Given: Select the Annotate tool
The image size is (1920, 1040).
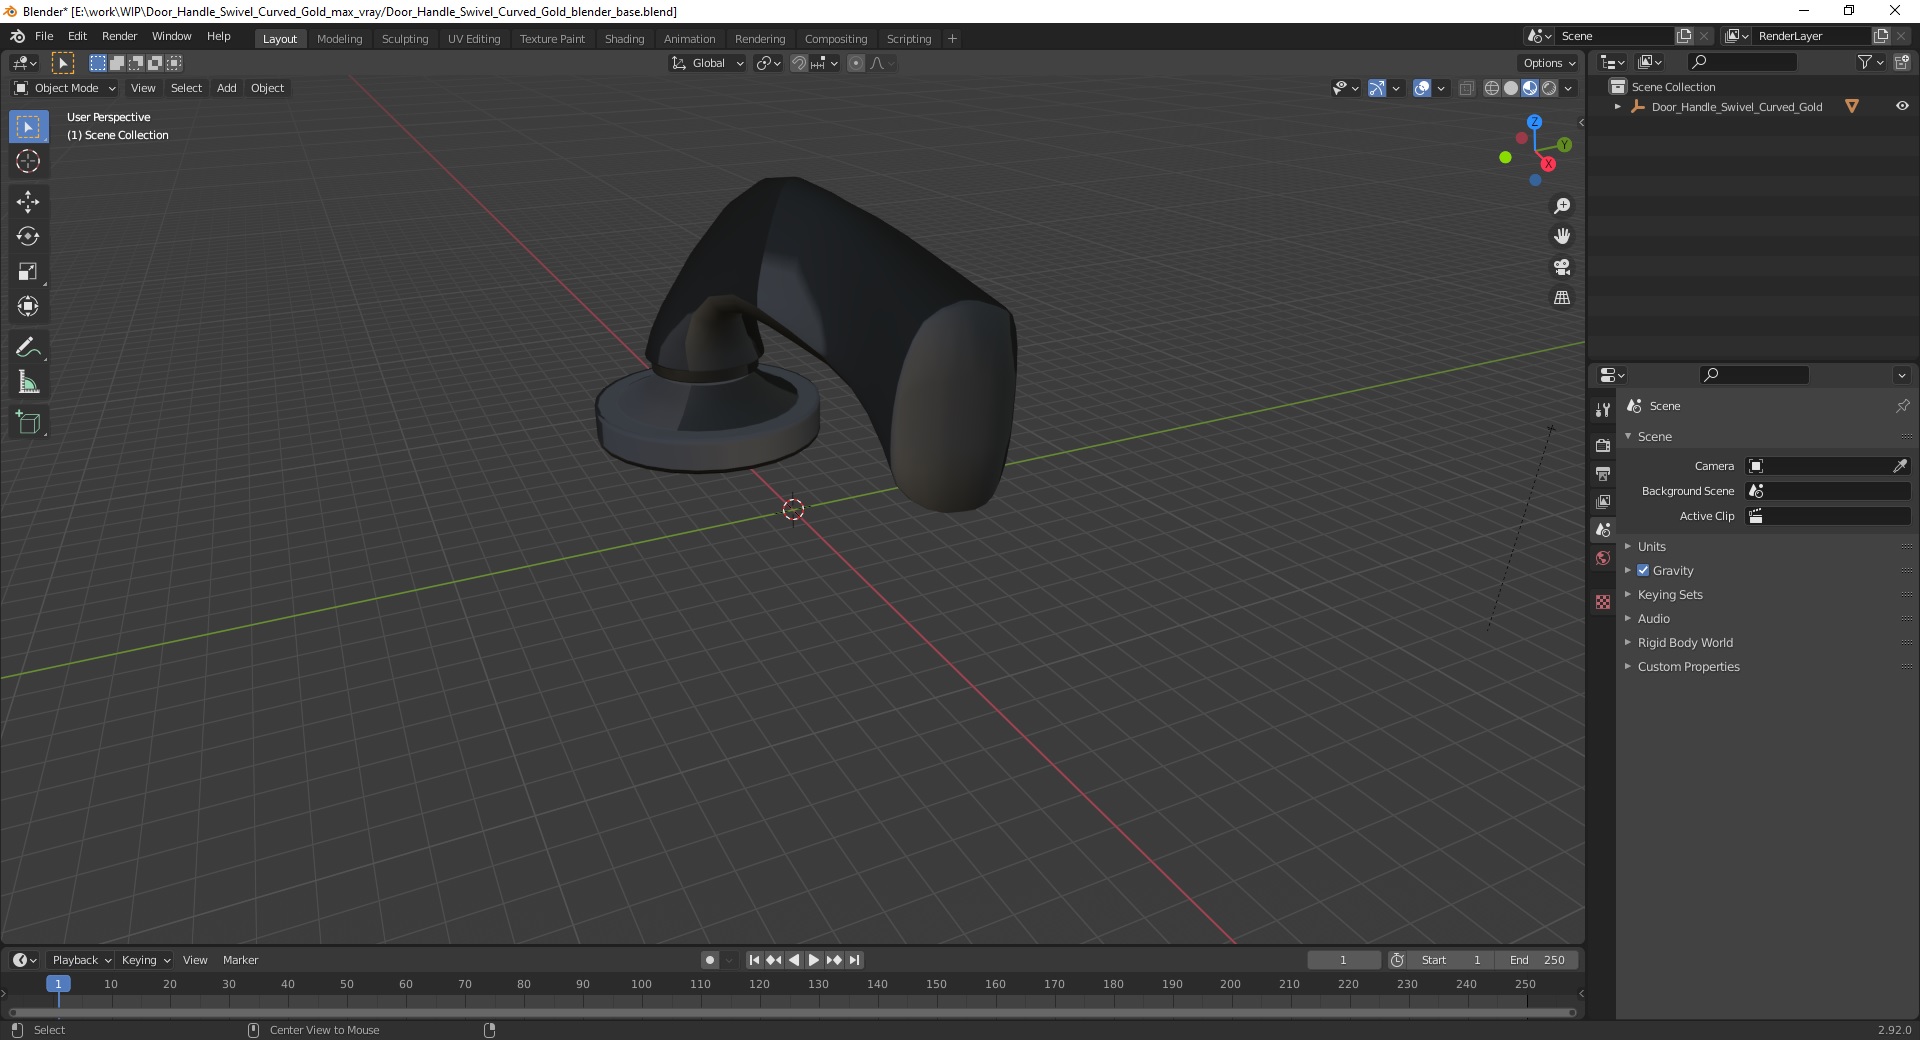Looking at the screenshot, I should pos(28,348).
